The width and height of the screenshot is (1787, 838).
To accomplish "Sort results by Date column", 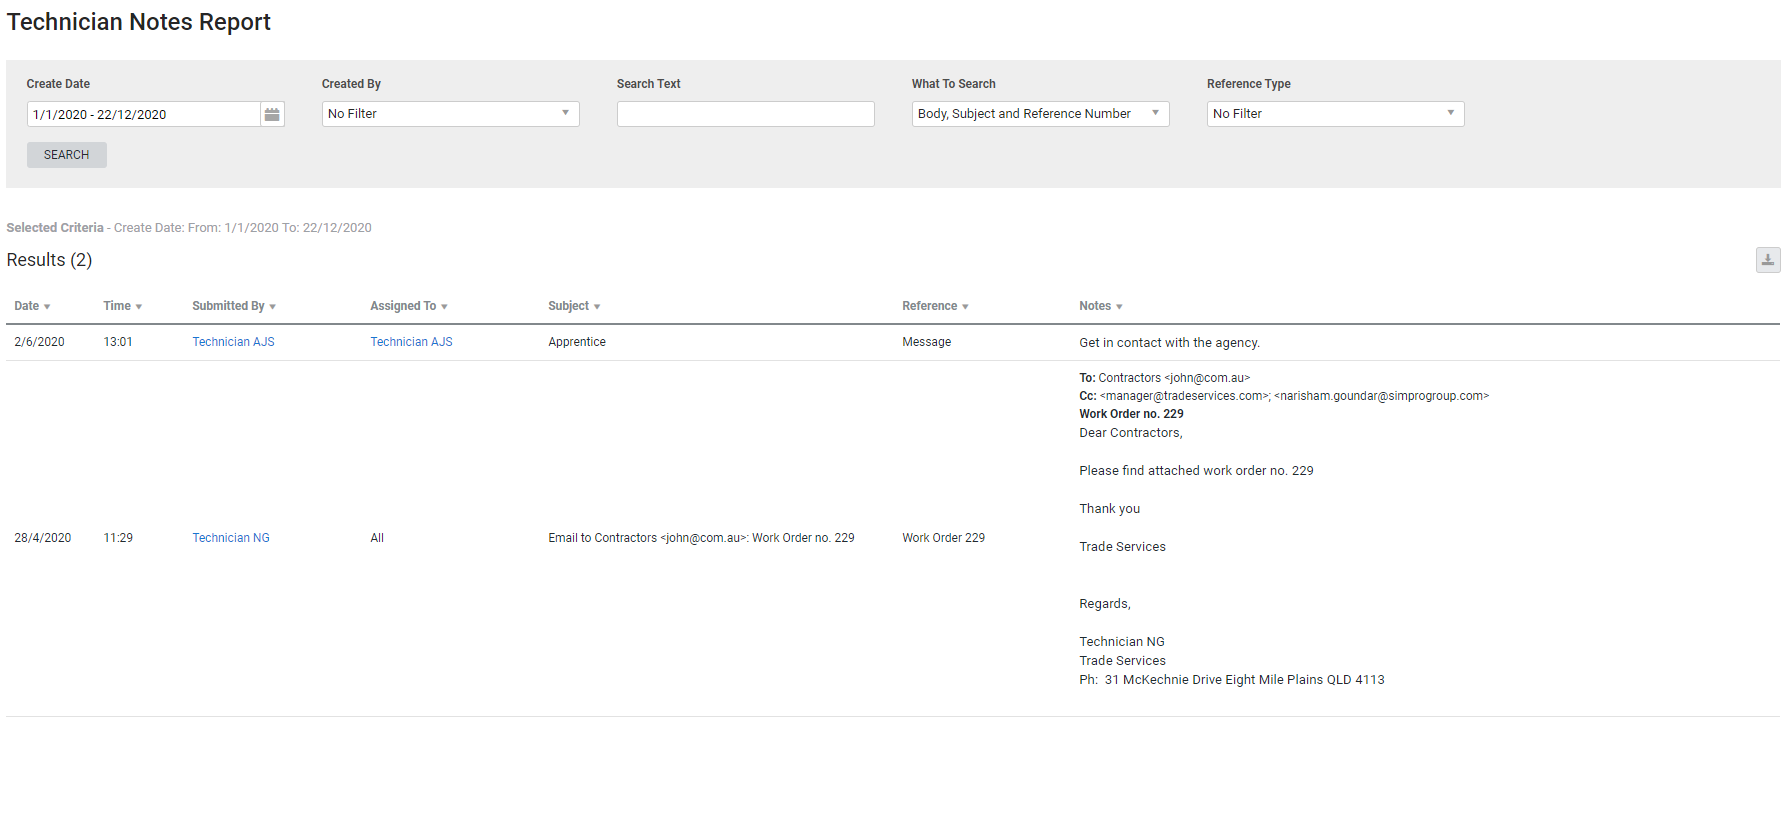I will pos(32,306).
